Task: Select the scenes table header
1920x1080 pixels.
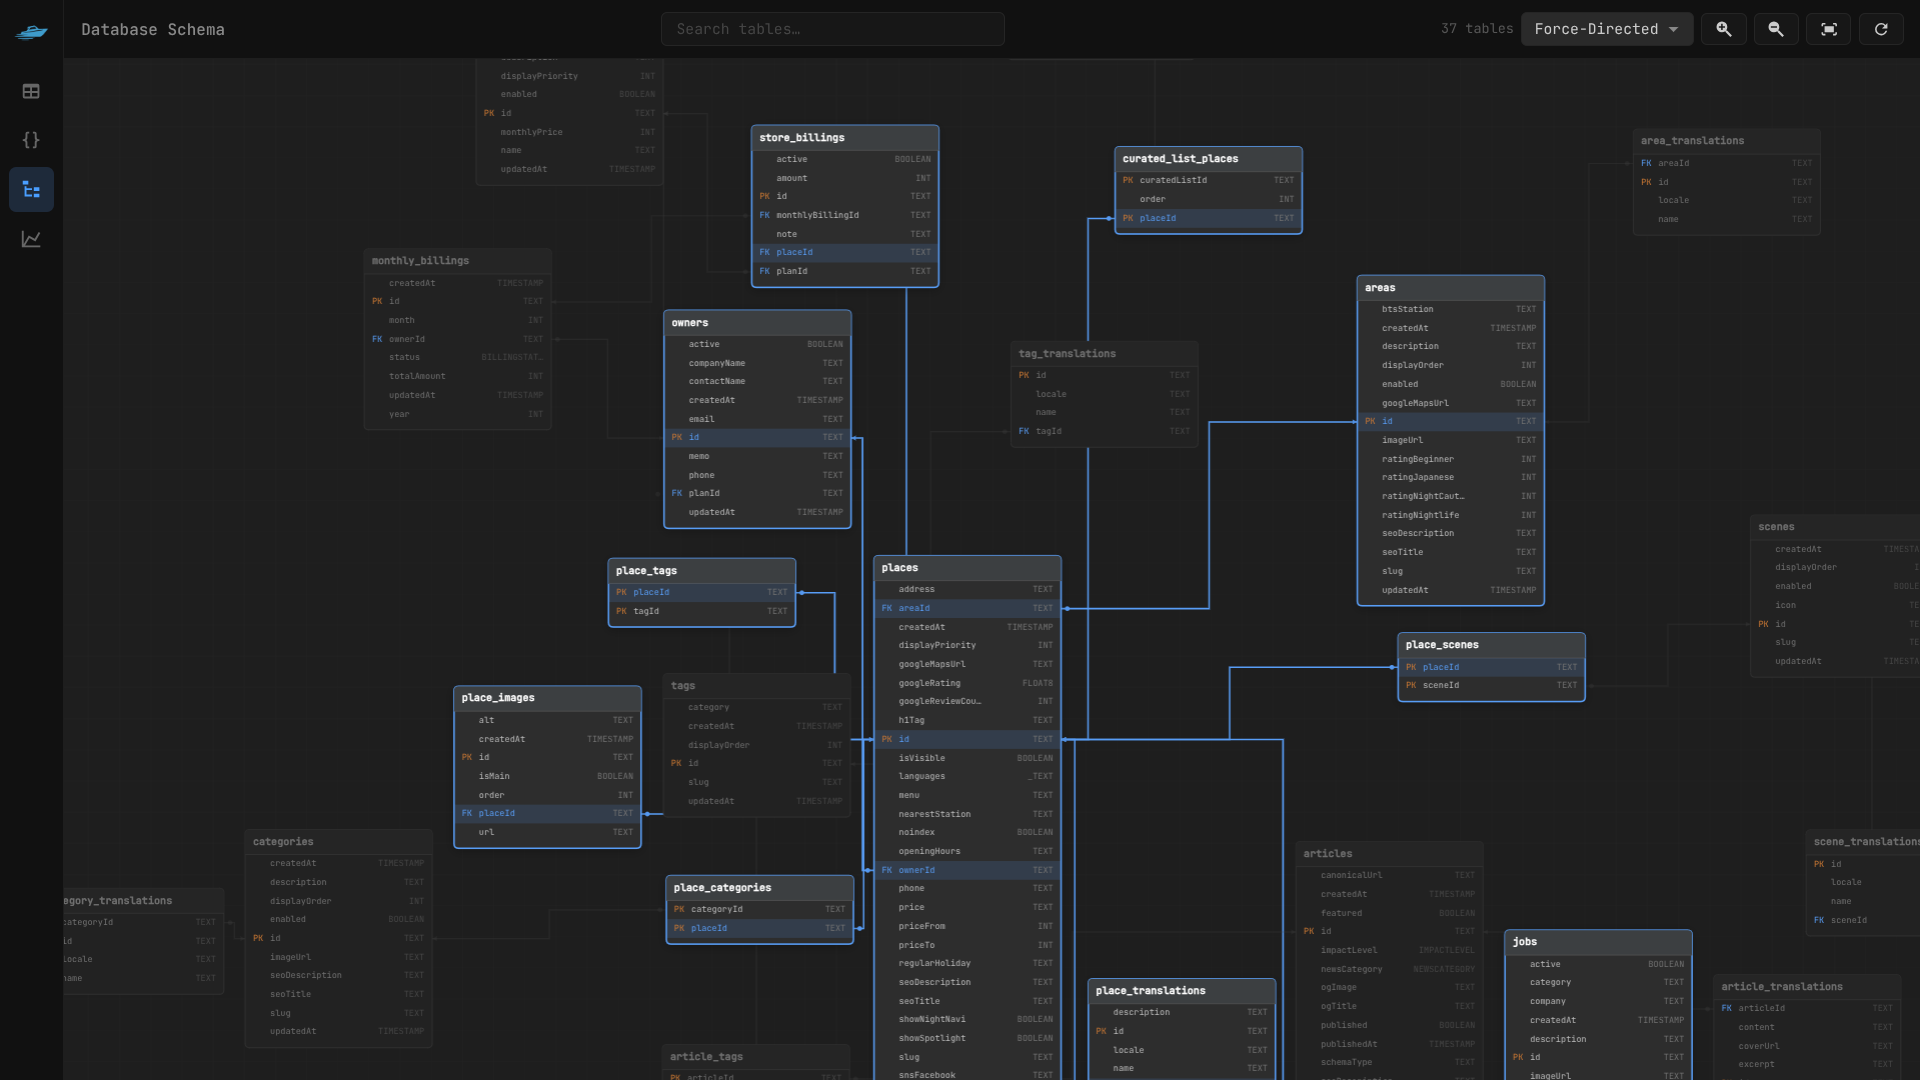Action: (1835, 527)
